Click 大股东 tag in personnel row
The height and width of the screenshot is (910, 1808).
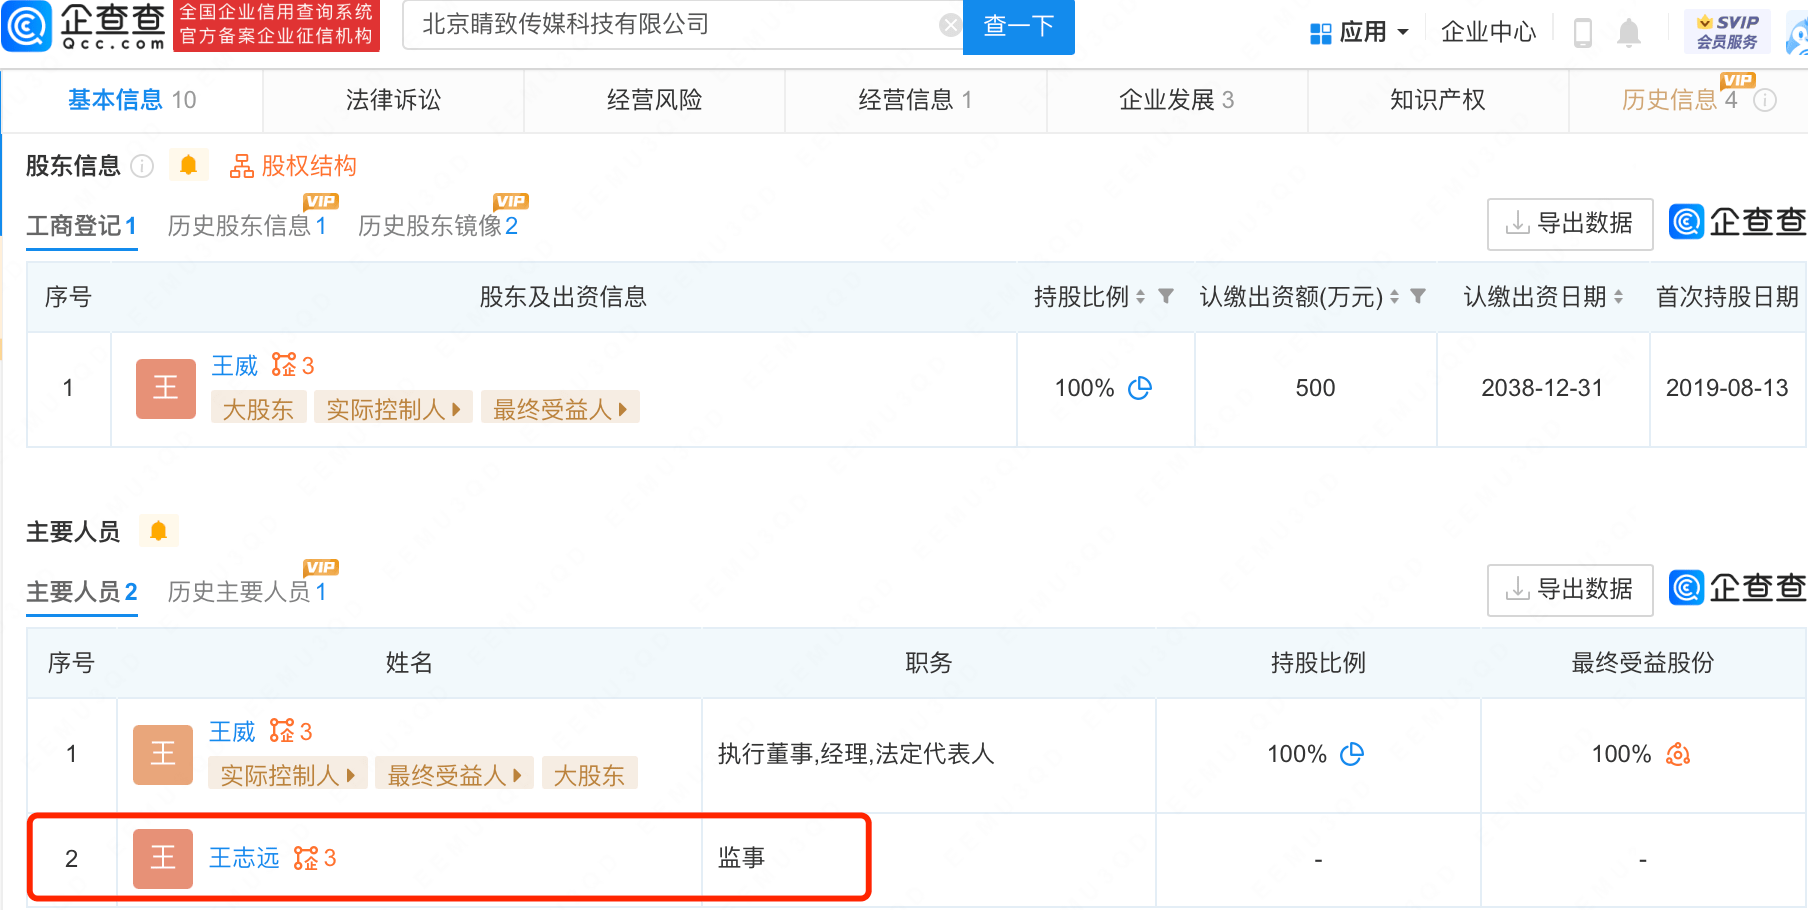(589, 775)
